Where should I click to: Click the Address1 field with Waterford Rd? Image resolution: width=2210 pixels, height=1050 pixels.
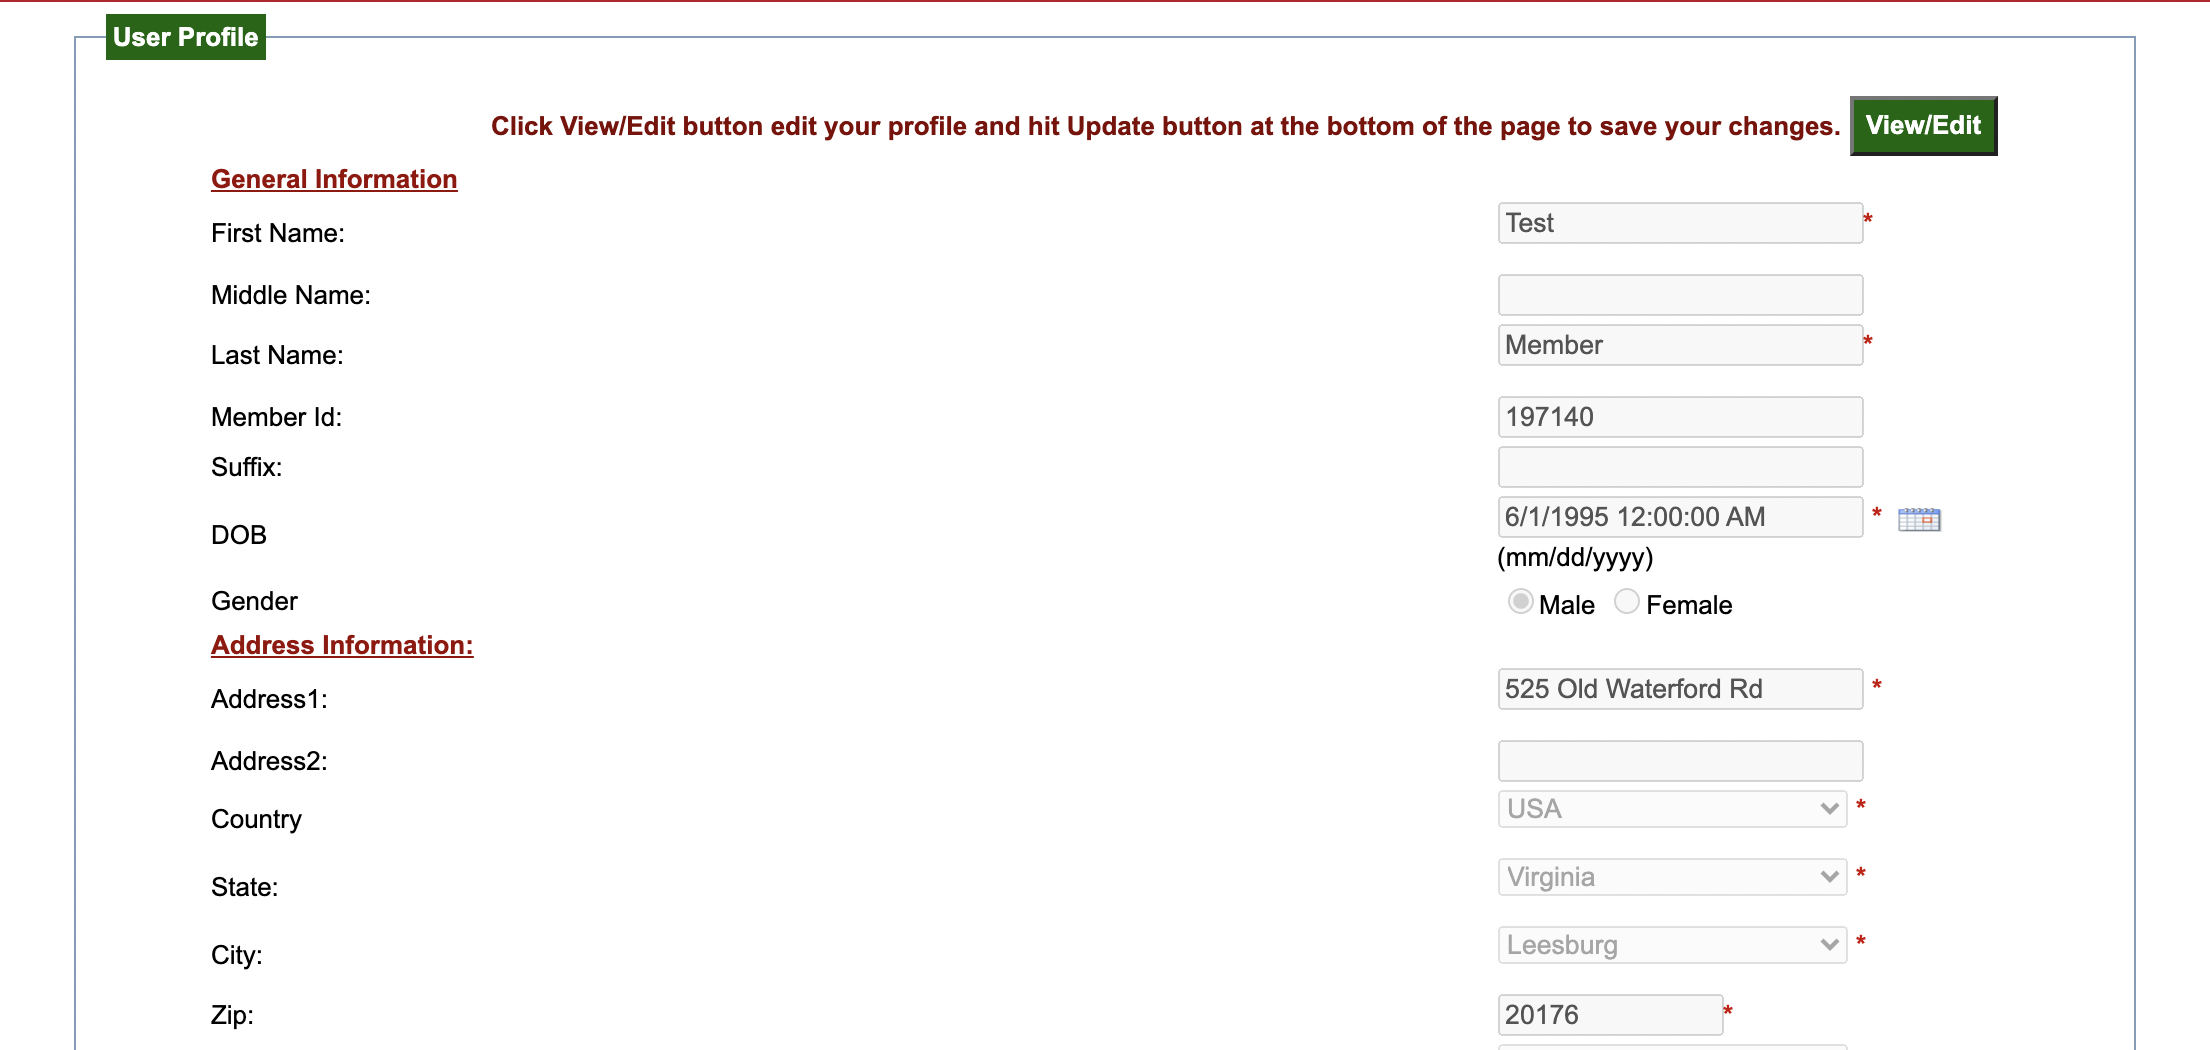(1679, 689)
